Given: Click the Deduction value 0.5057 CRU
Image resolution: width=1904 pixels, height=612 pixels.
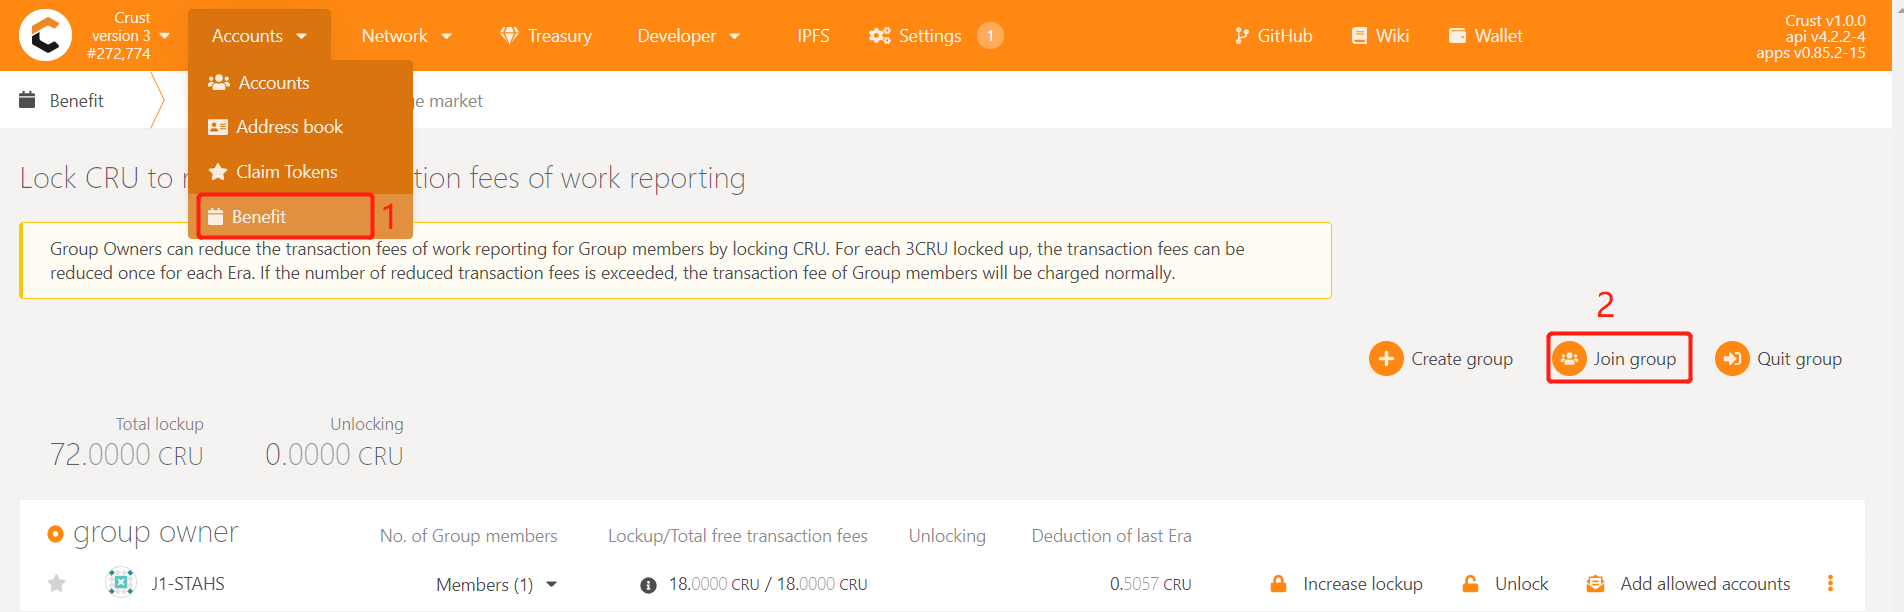Looking at the screenshot, I should [x=1150, y=584].
